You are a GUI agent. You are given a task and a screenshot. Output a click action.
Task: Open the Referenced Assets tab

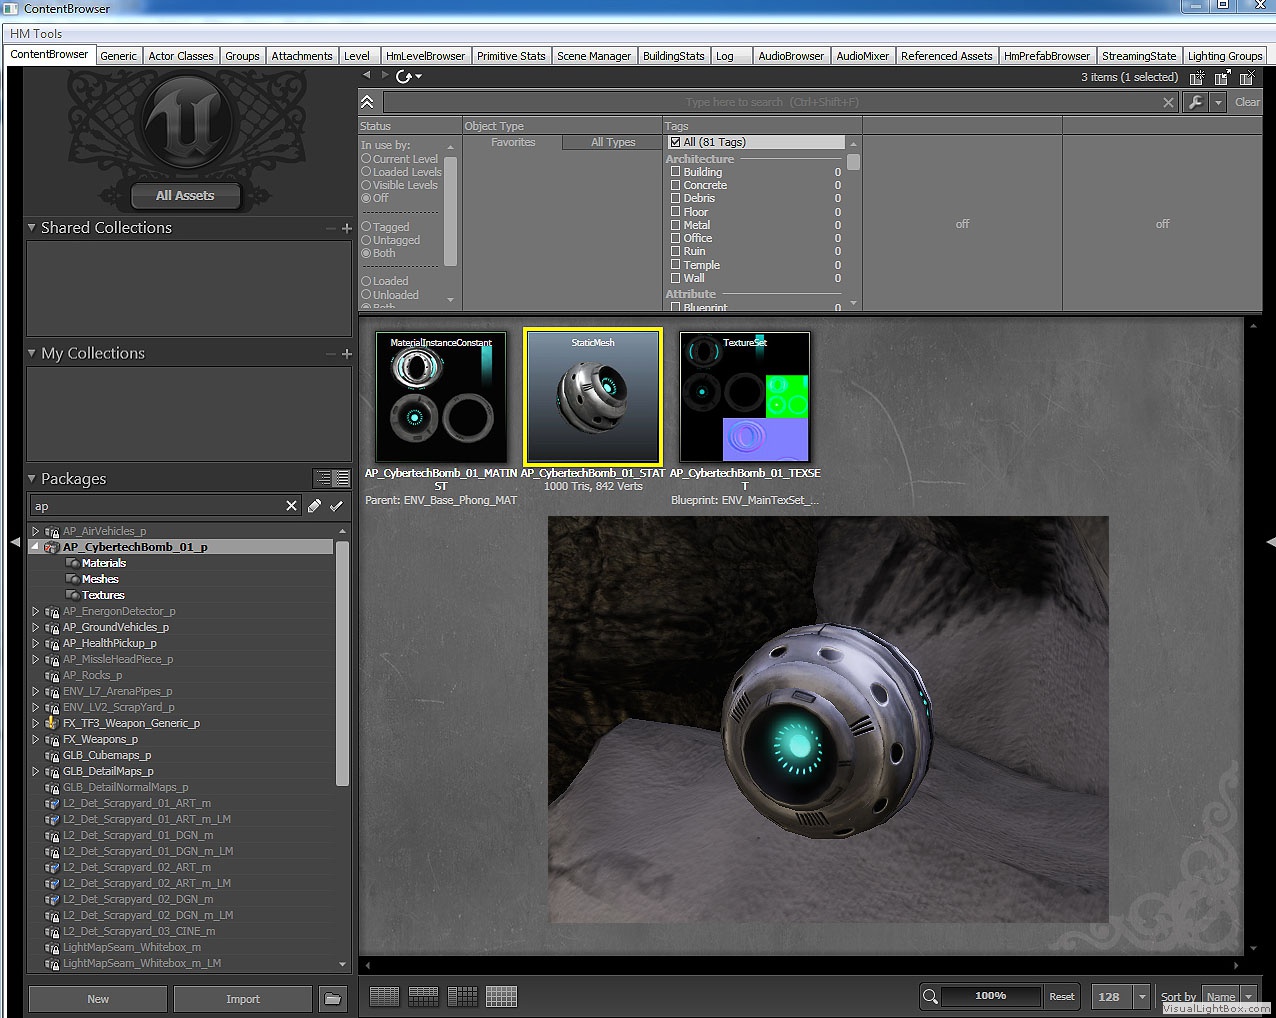[x=946, y=56]
